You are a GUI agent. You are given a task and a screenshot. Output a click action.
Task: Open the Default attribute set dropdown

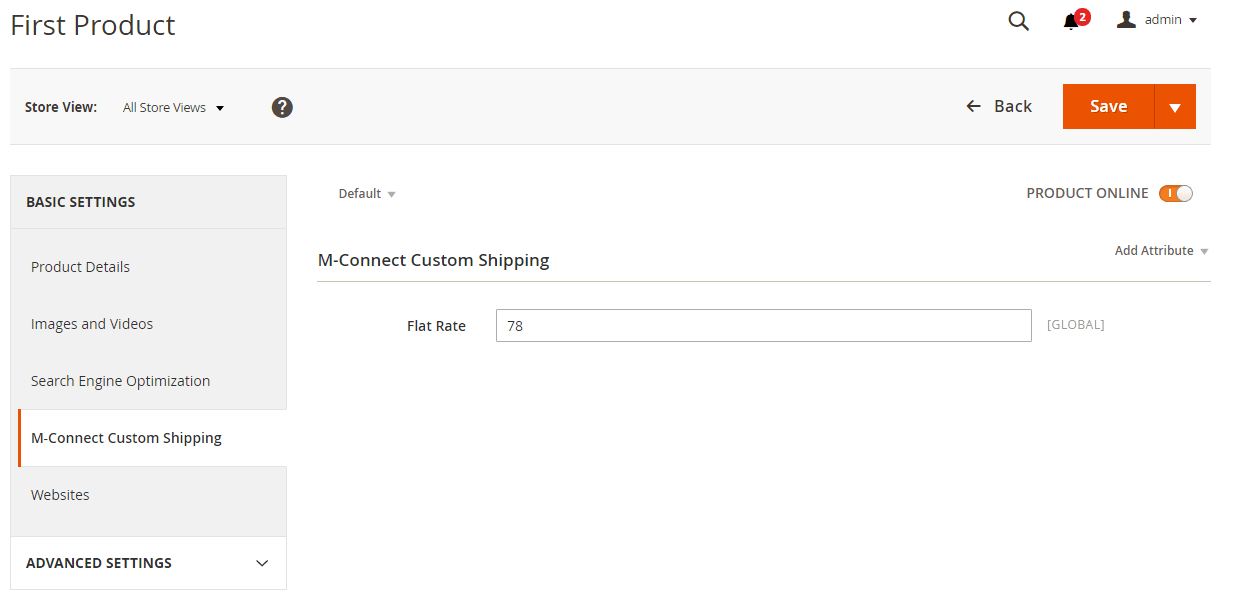pos(367,194)
